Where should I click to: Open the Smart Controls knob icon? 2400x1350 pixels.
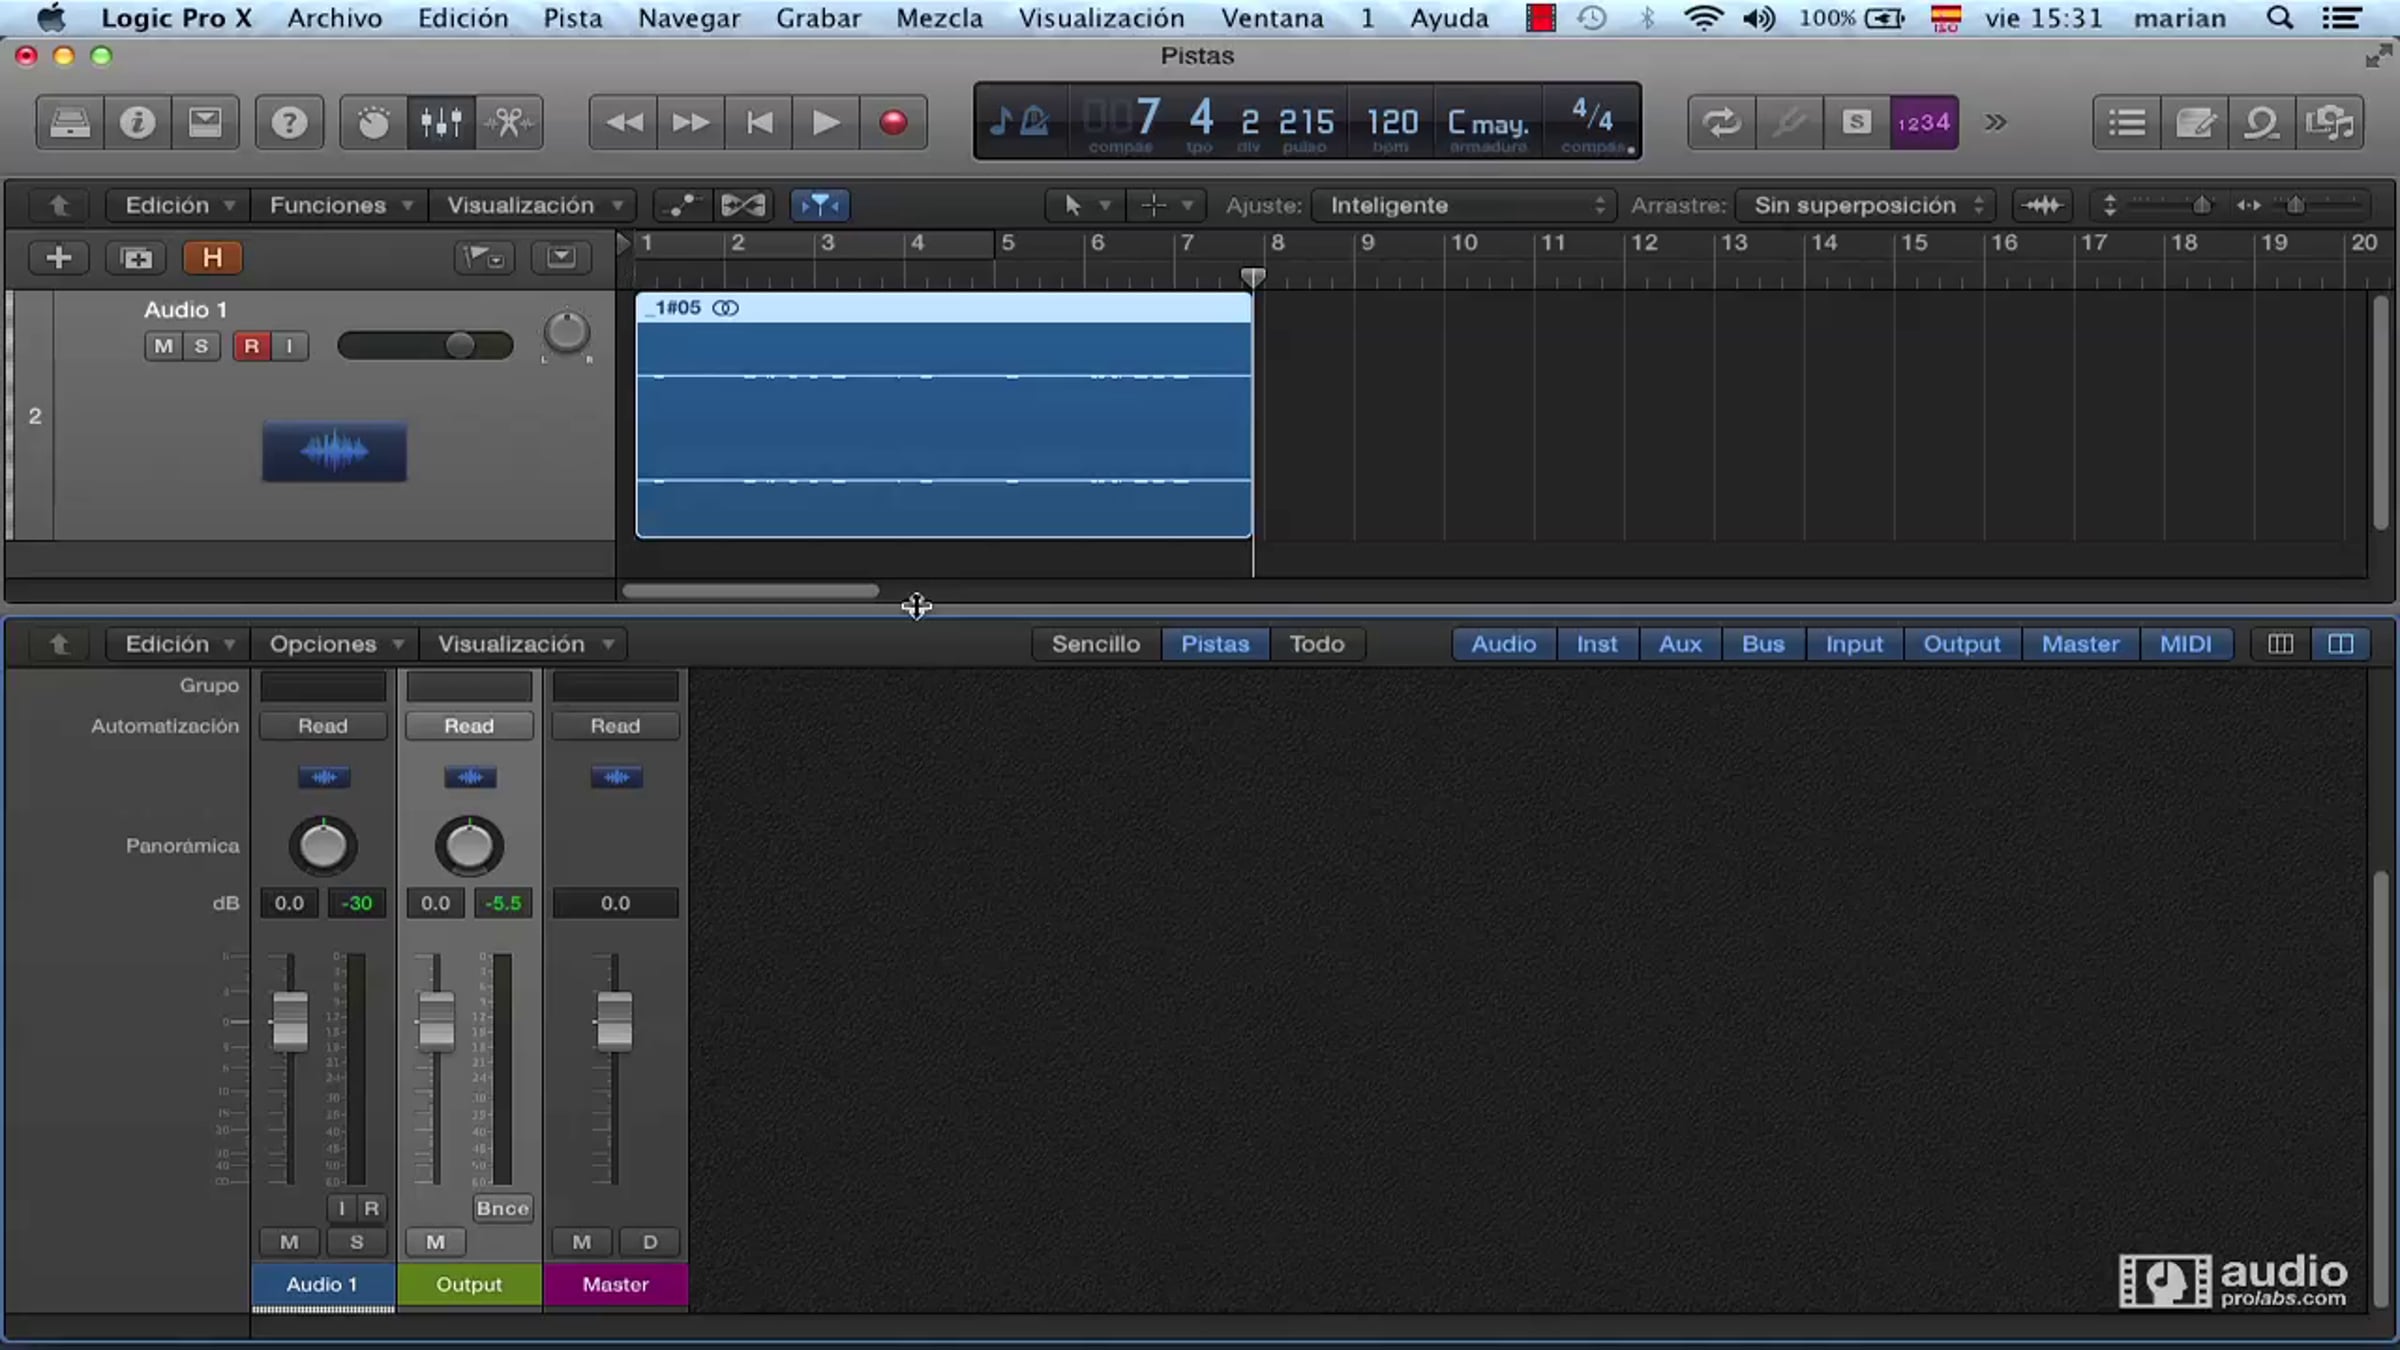(373, 122)
